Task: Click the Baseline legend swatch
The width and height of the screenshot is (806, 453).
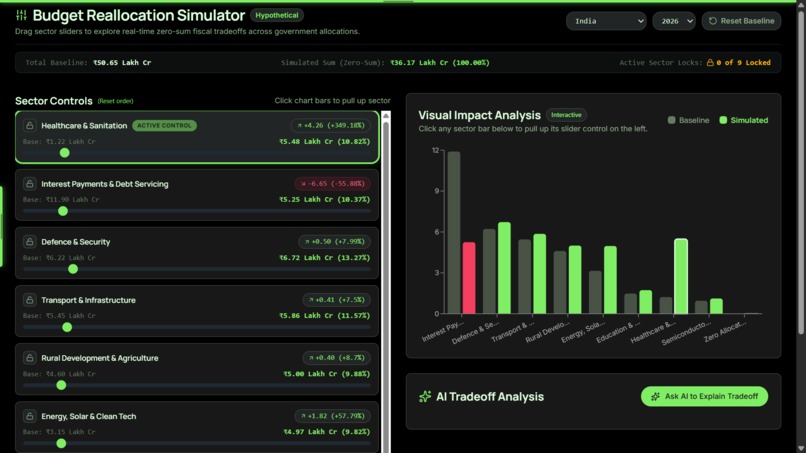Action: point(671,120)
